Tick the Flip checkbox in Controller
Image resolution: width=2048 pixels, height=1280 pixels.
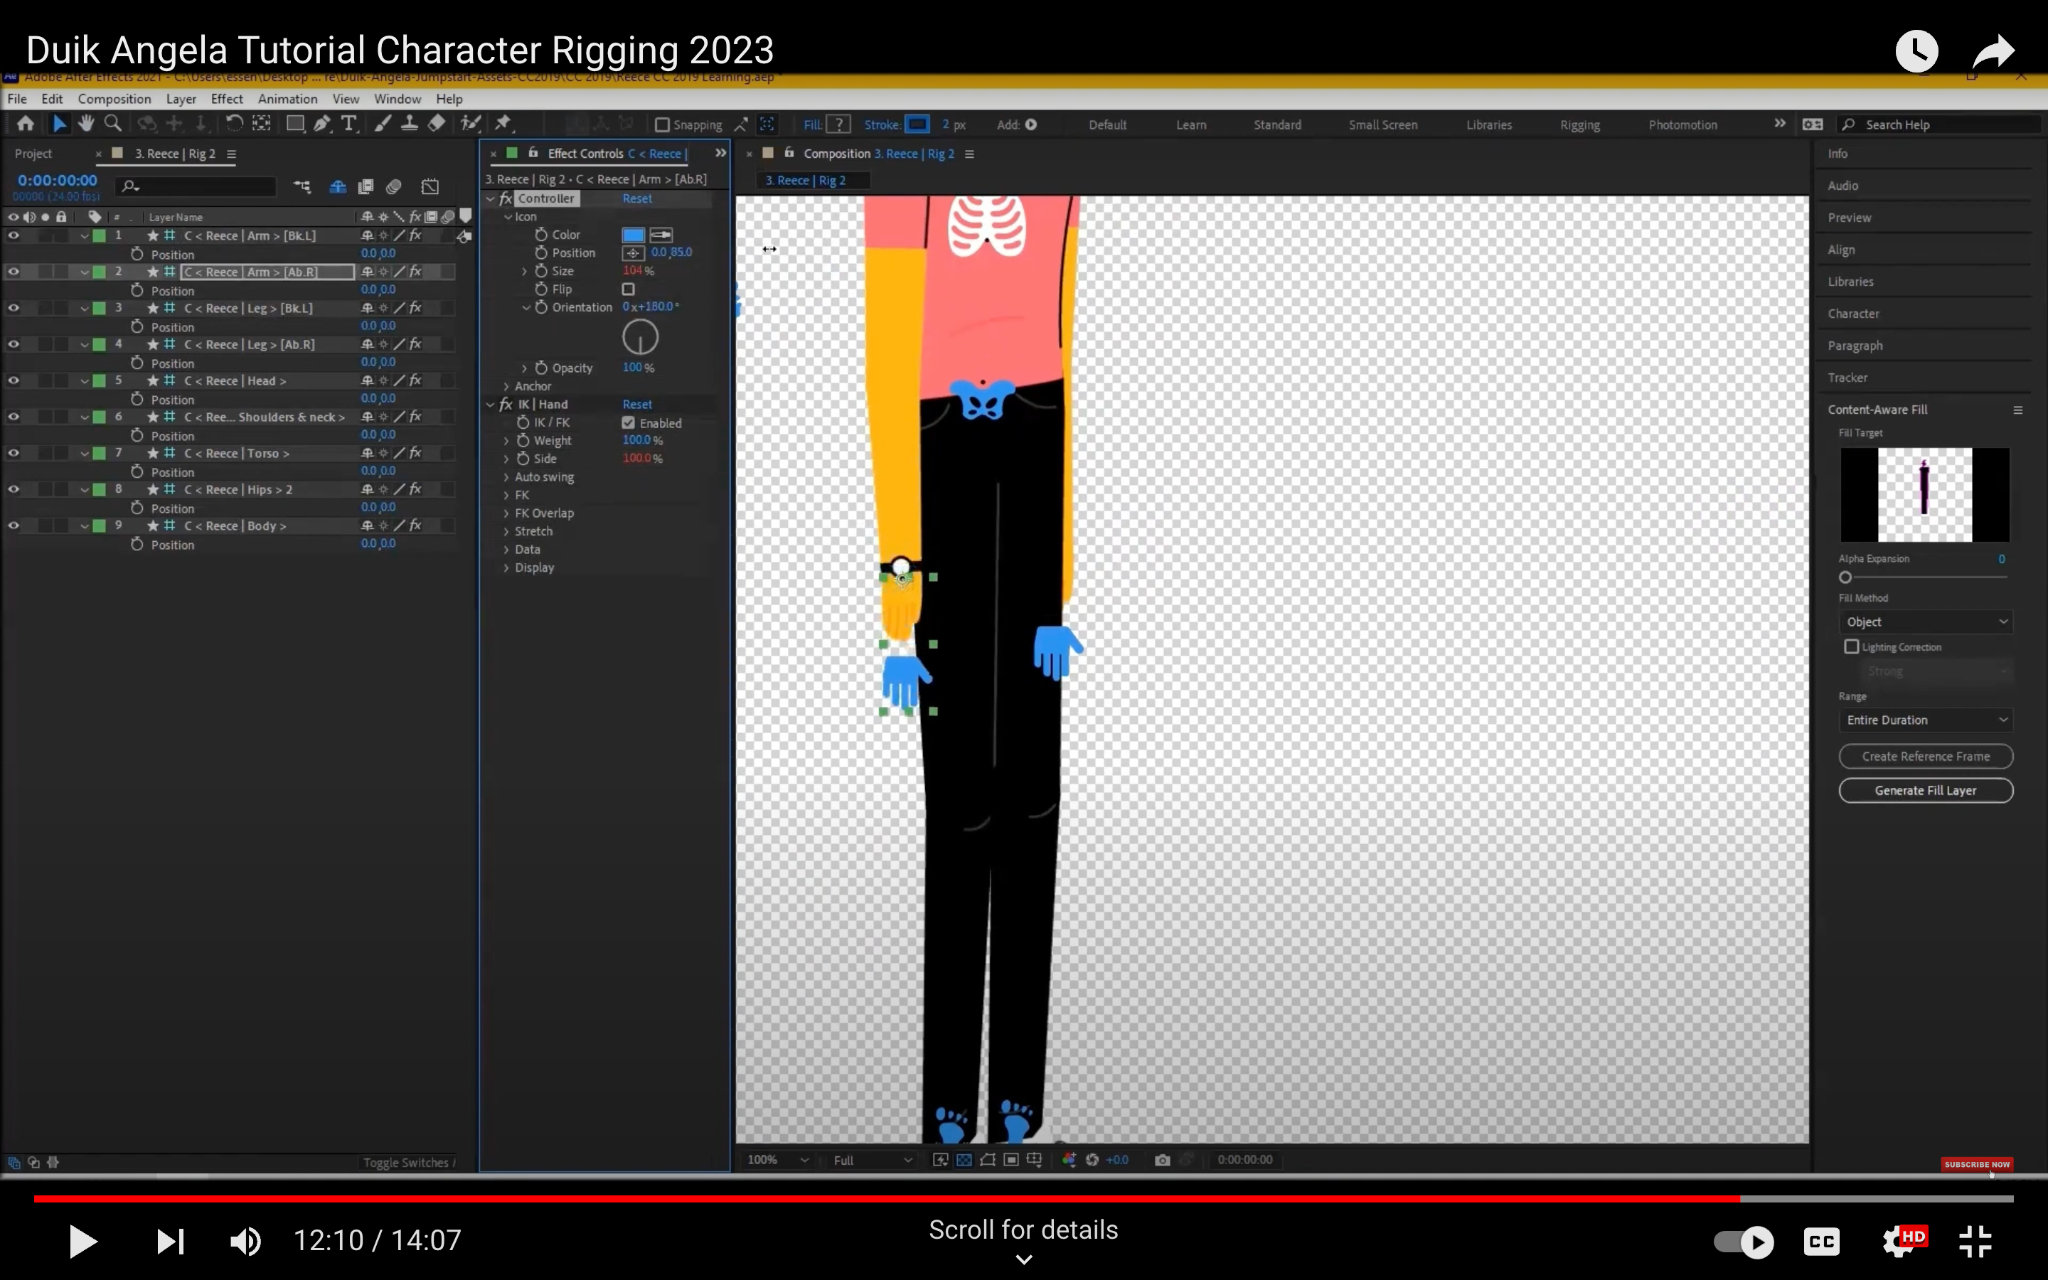point(628,289)
